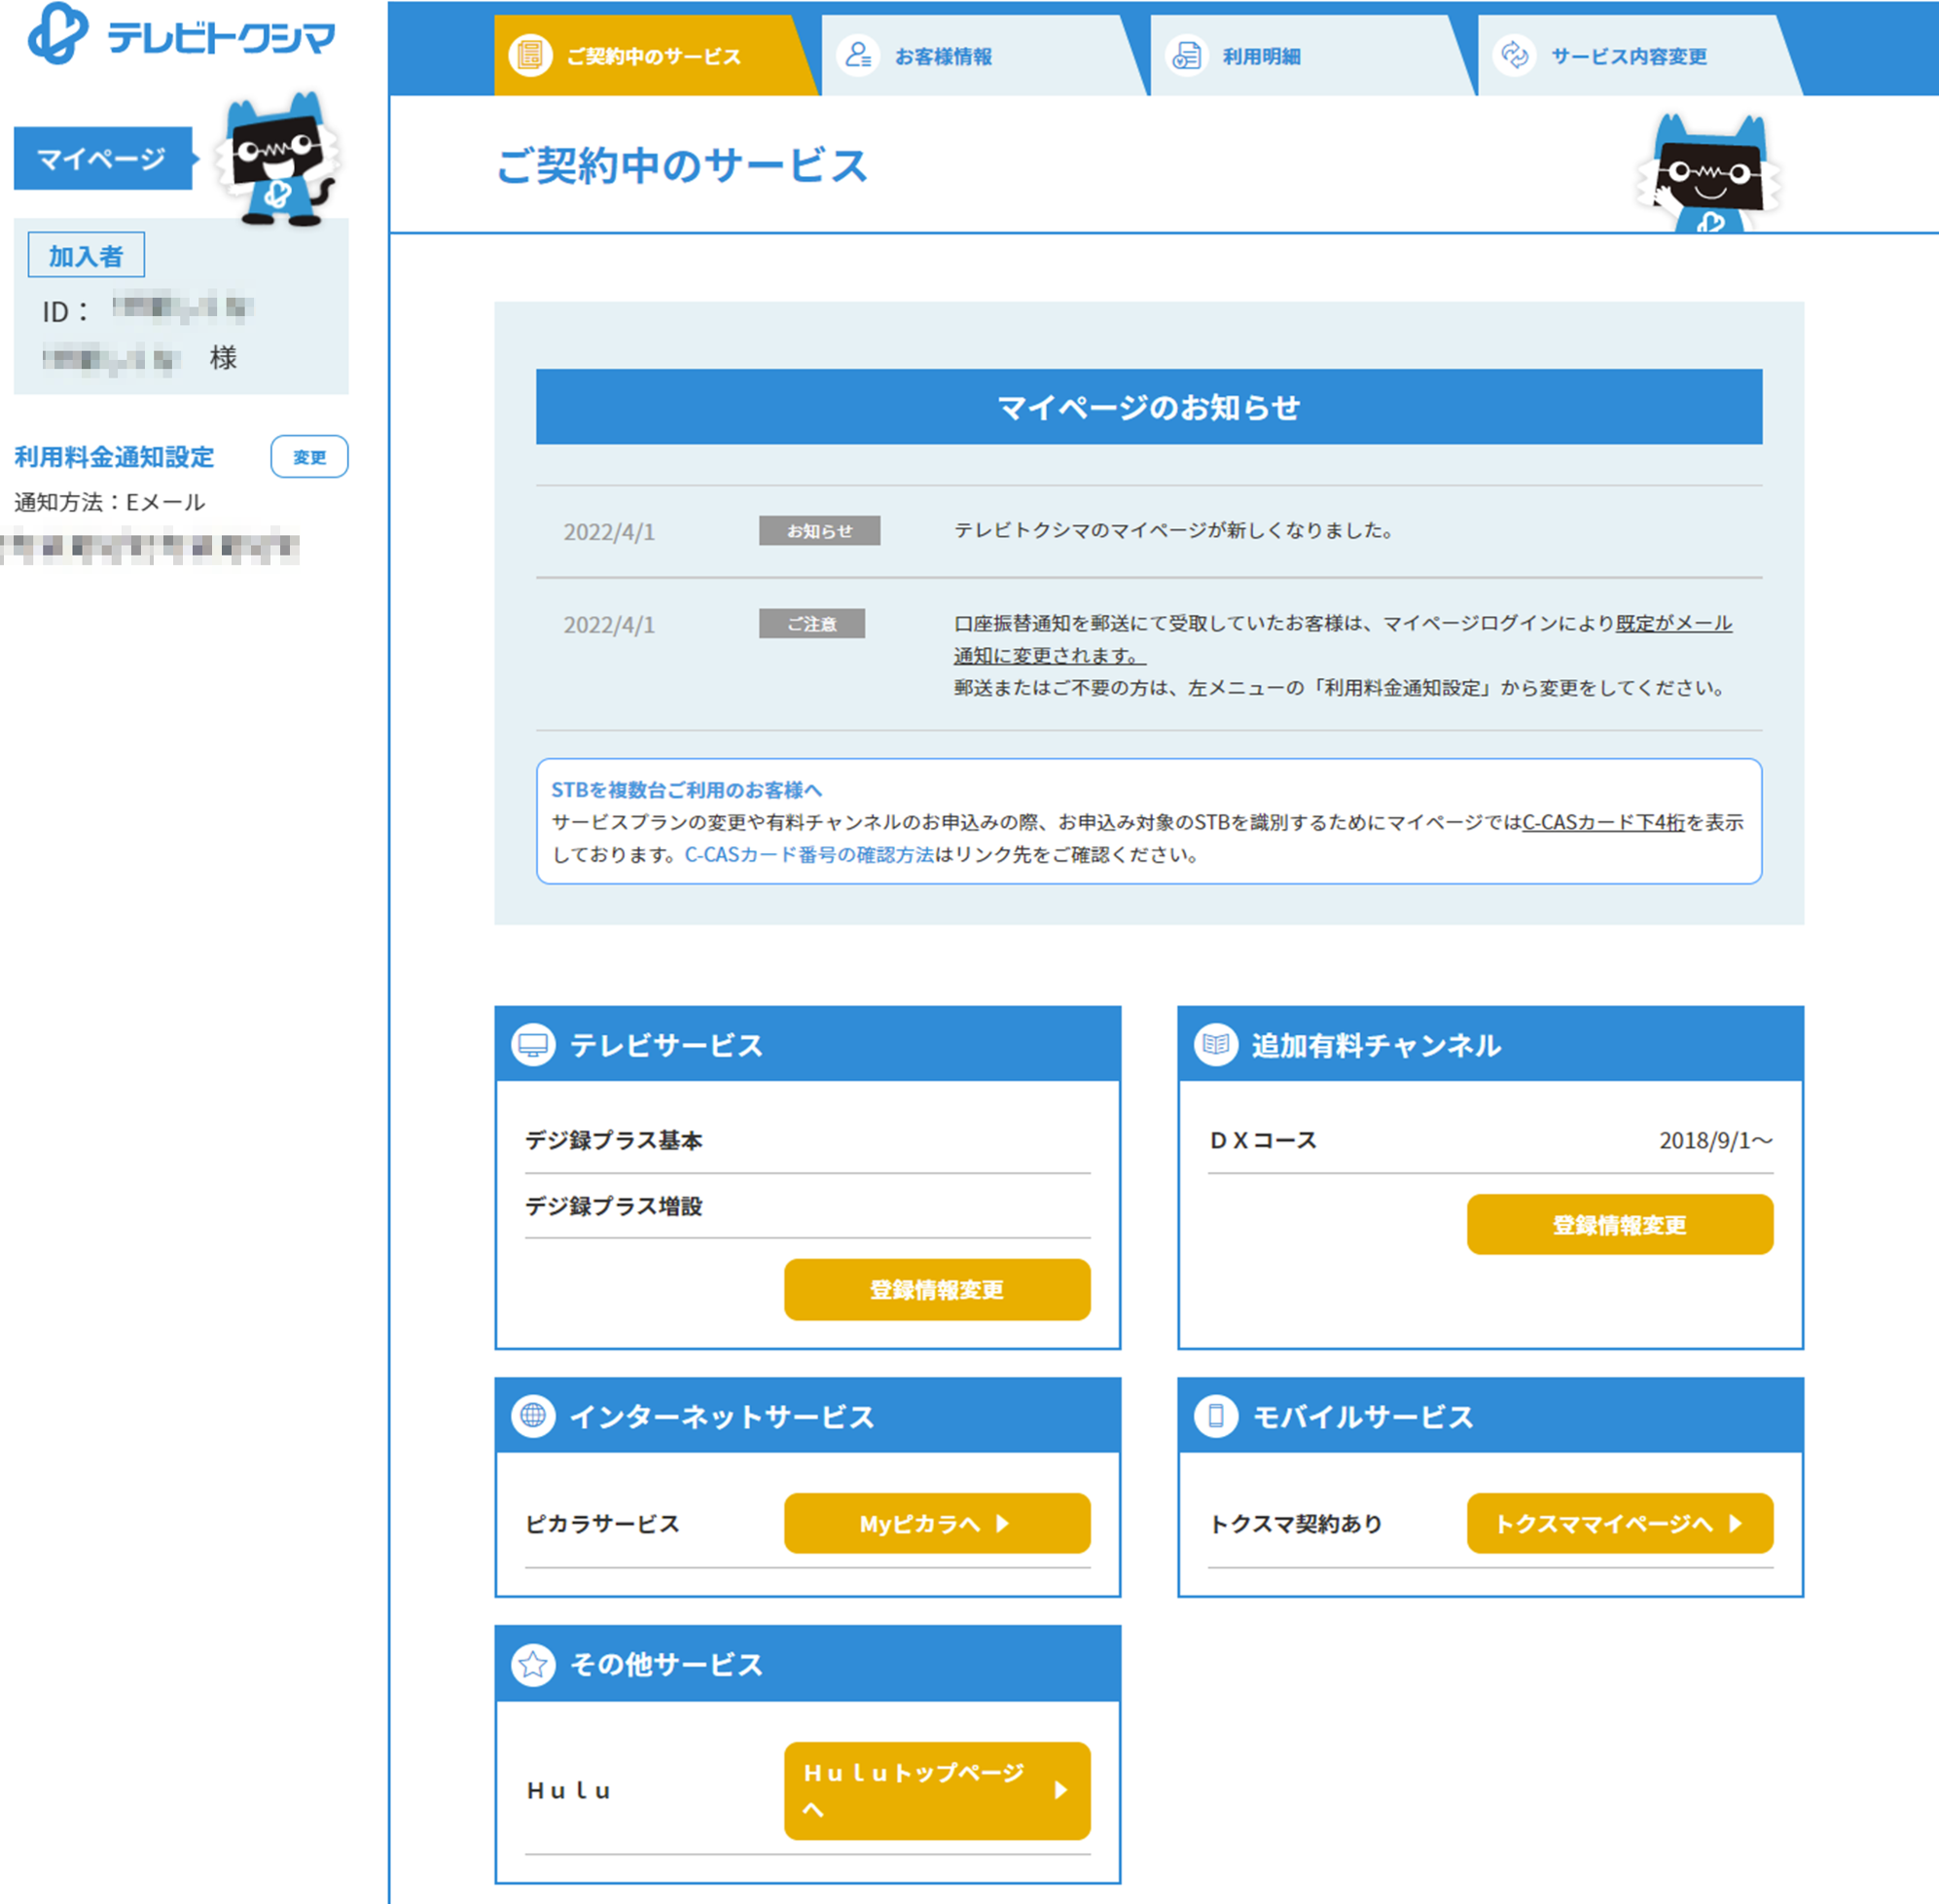Click STBを複数台ご利用のお客様へ heading
Image resolution: width=1939 pixels, height=1904 pixels.
click(x=687, y=790)
